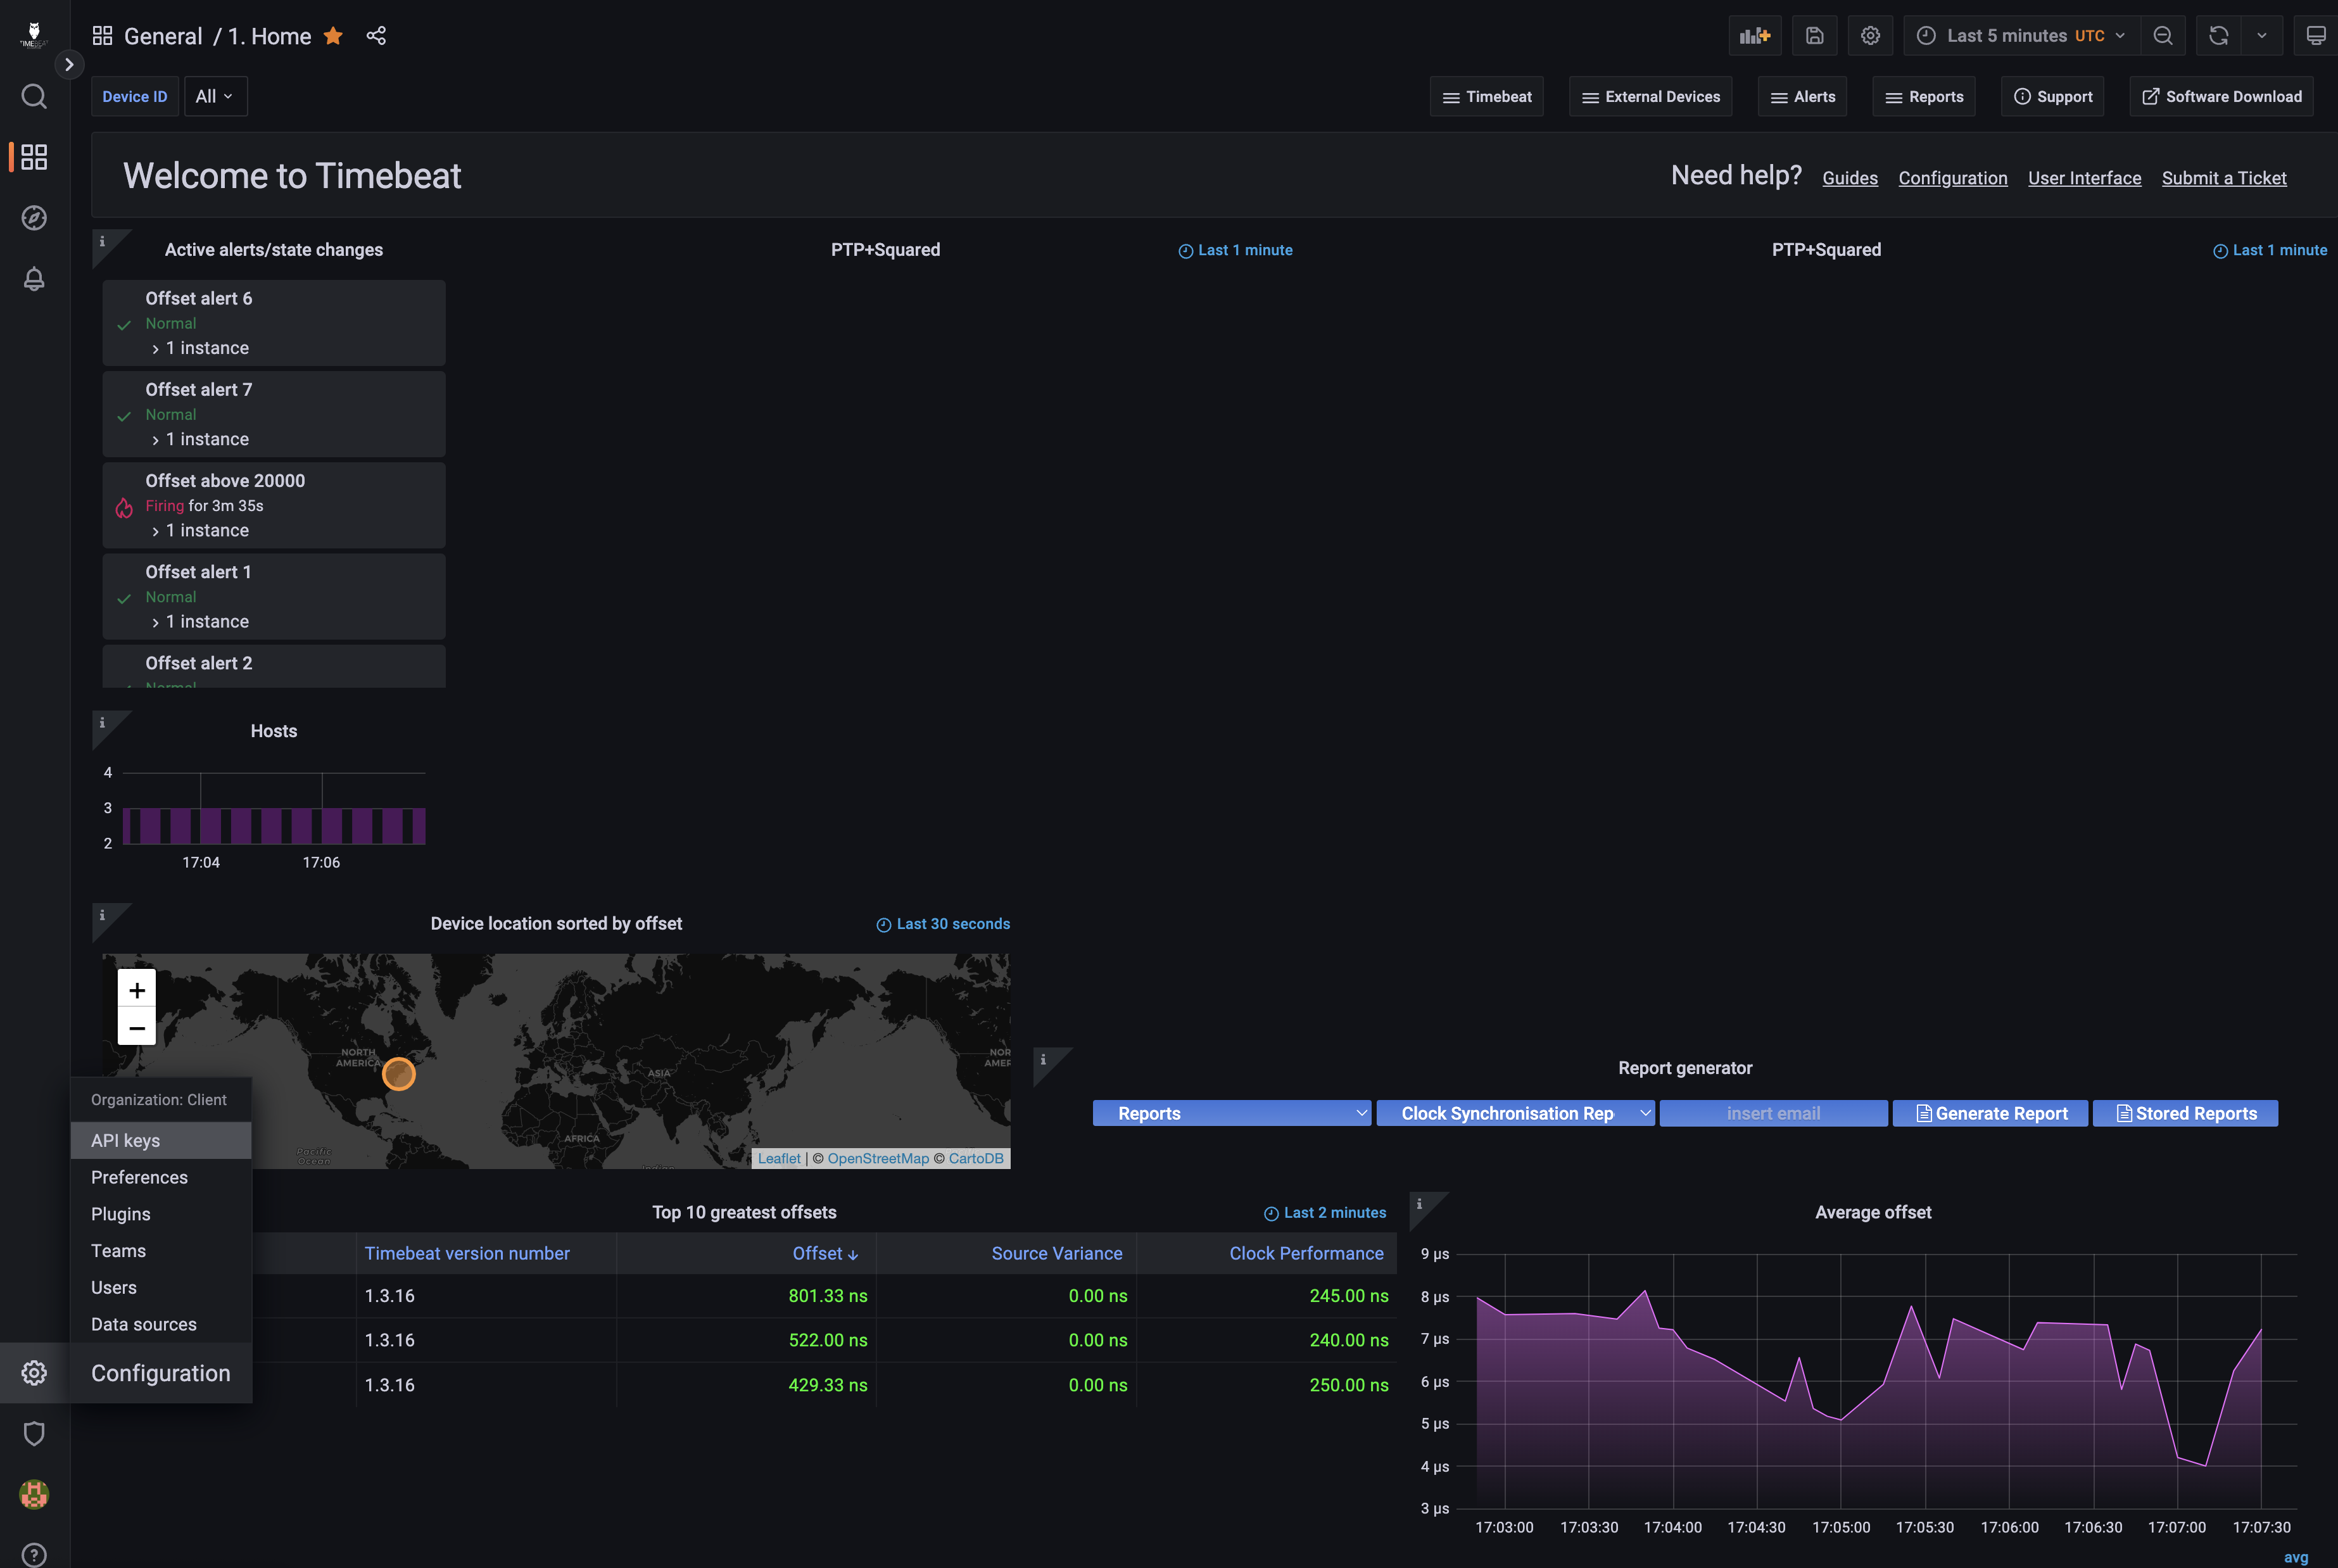Screen dimensions: 2338x1568
Task: Refresh the dashboard with the refresh icon
Action: coord(2218,36)
